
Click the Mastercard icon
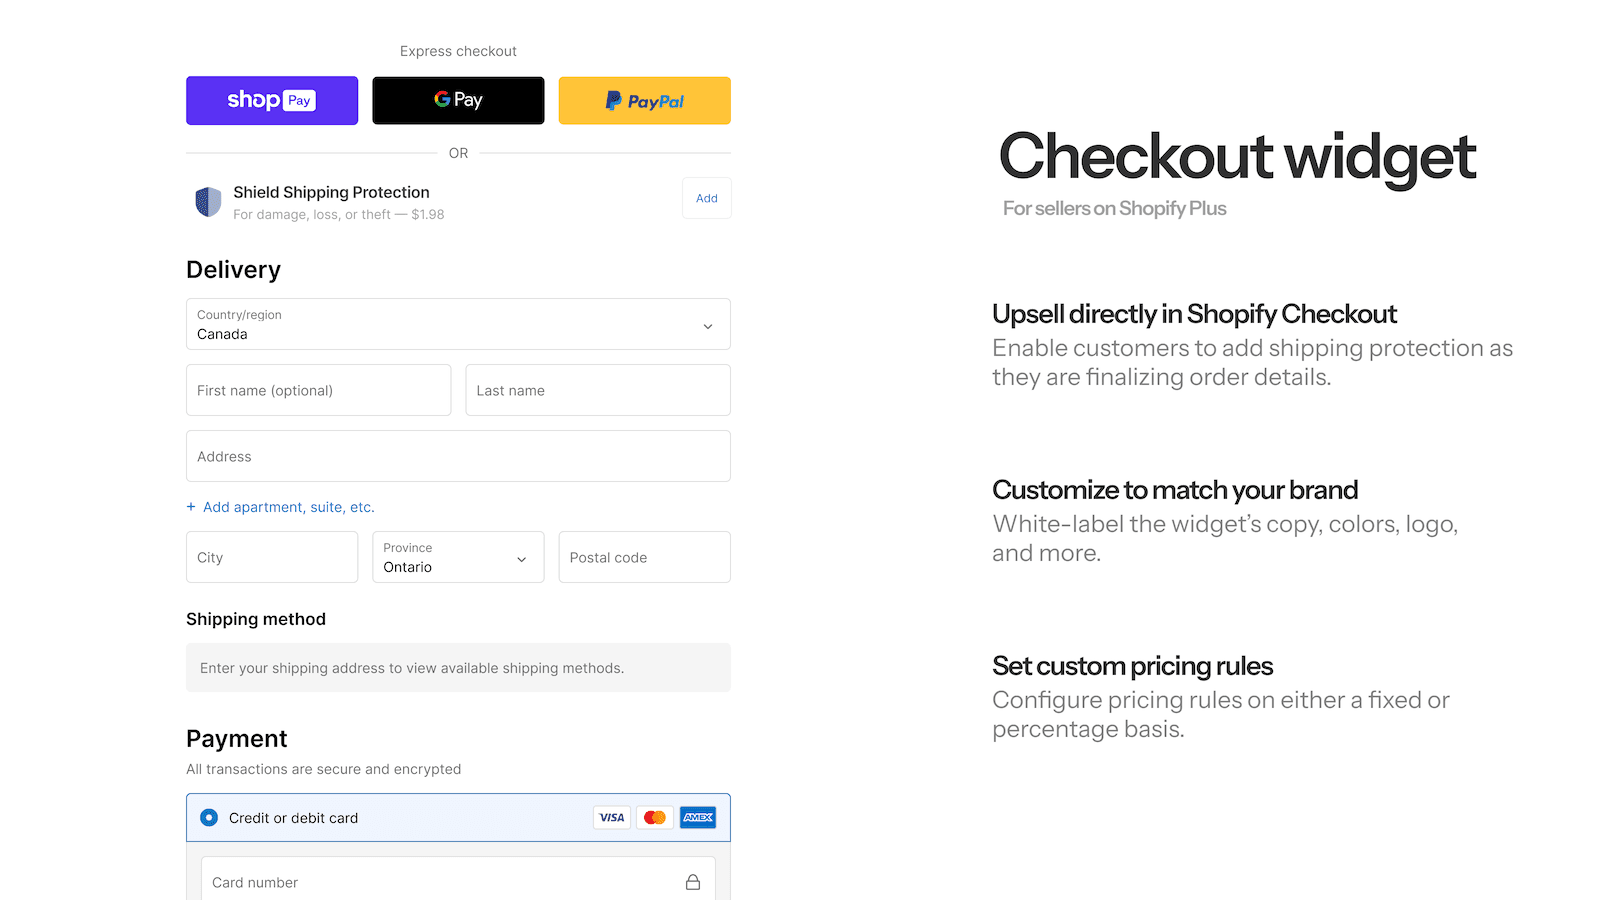[655, 818]
